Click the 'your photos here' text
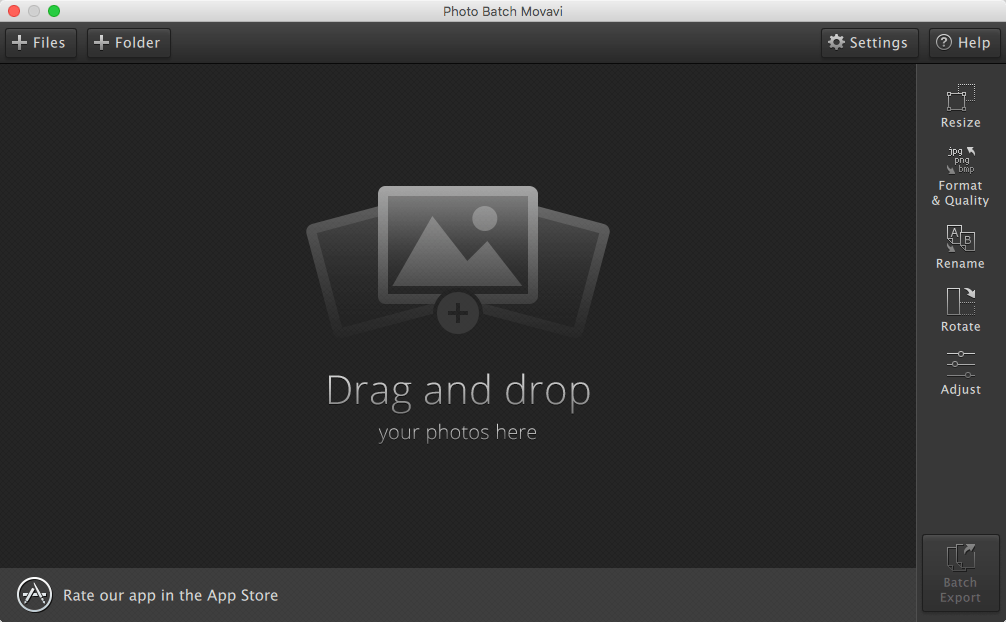1006x622 pixels. [x=457, y=433]
